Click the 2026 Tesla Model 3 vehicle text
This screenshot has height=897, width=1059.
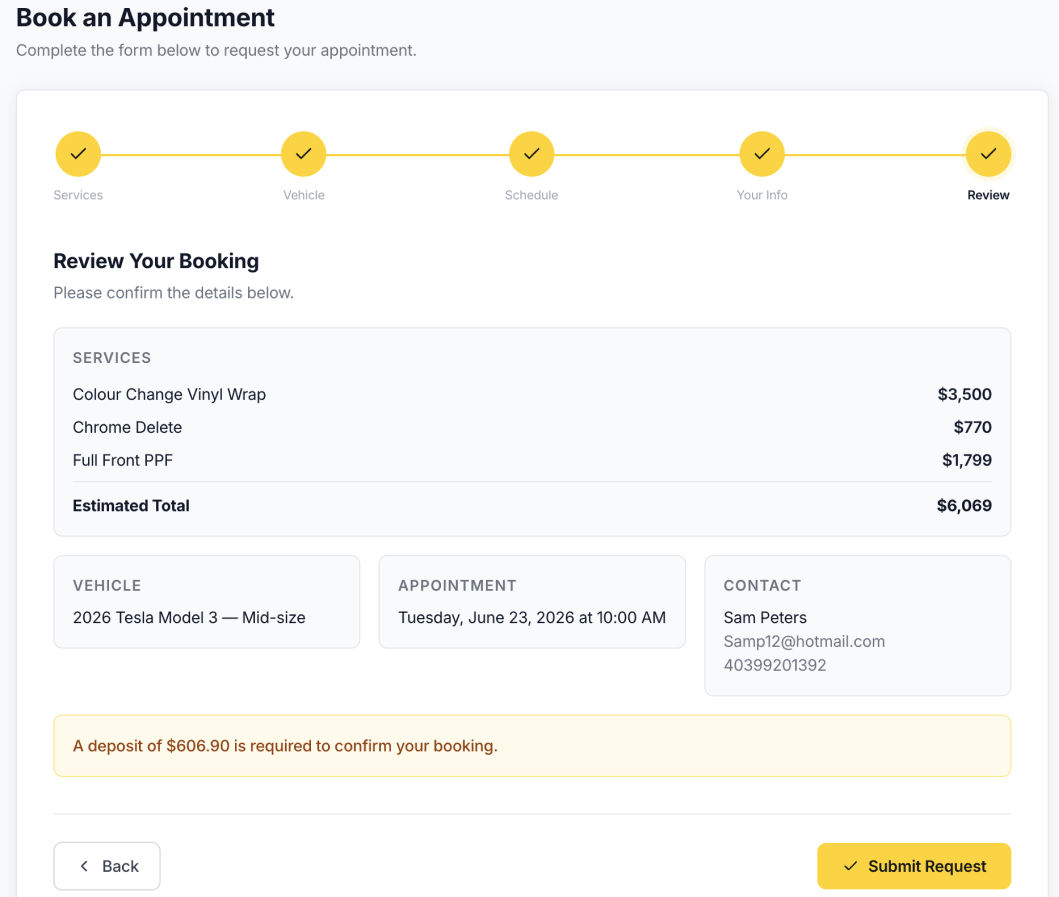pos(189,618)
